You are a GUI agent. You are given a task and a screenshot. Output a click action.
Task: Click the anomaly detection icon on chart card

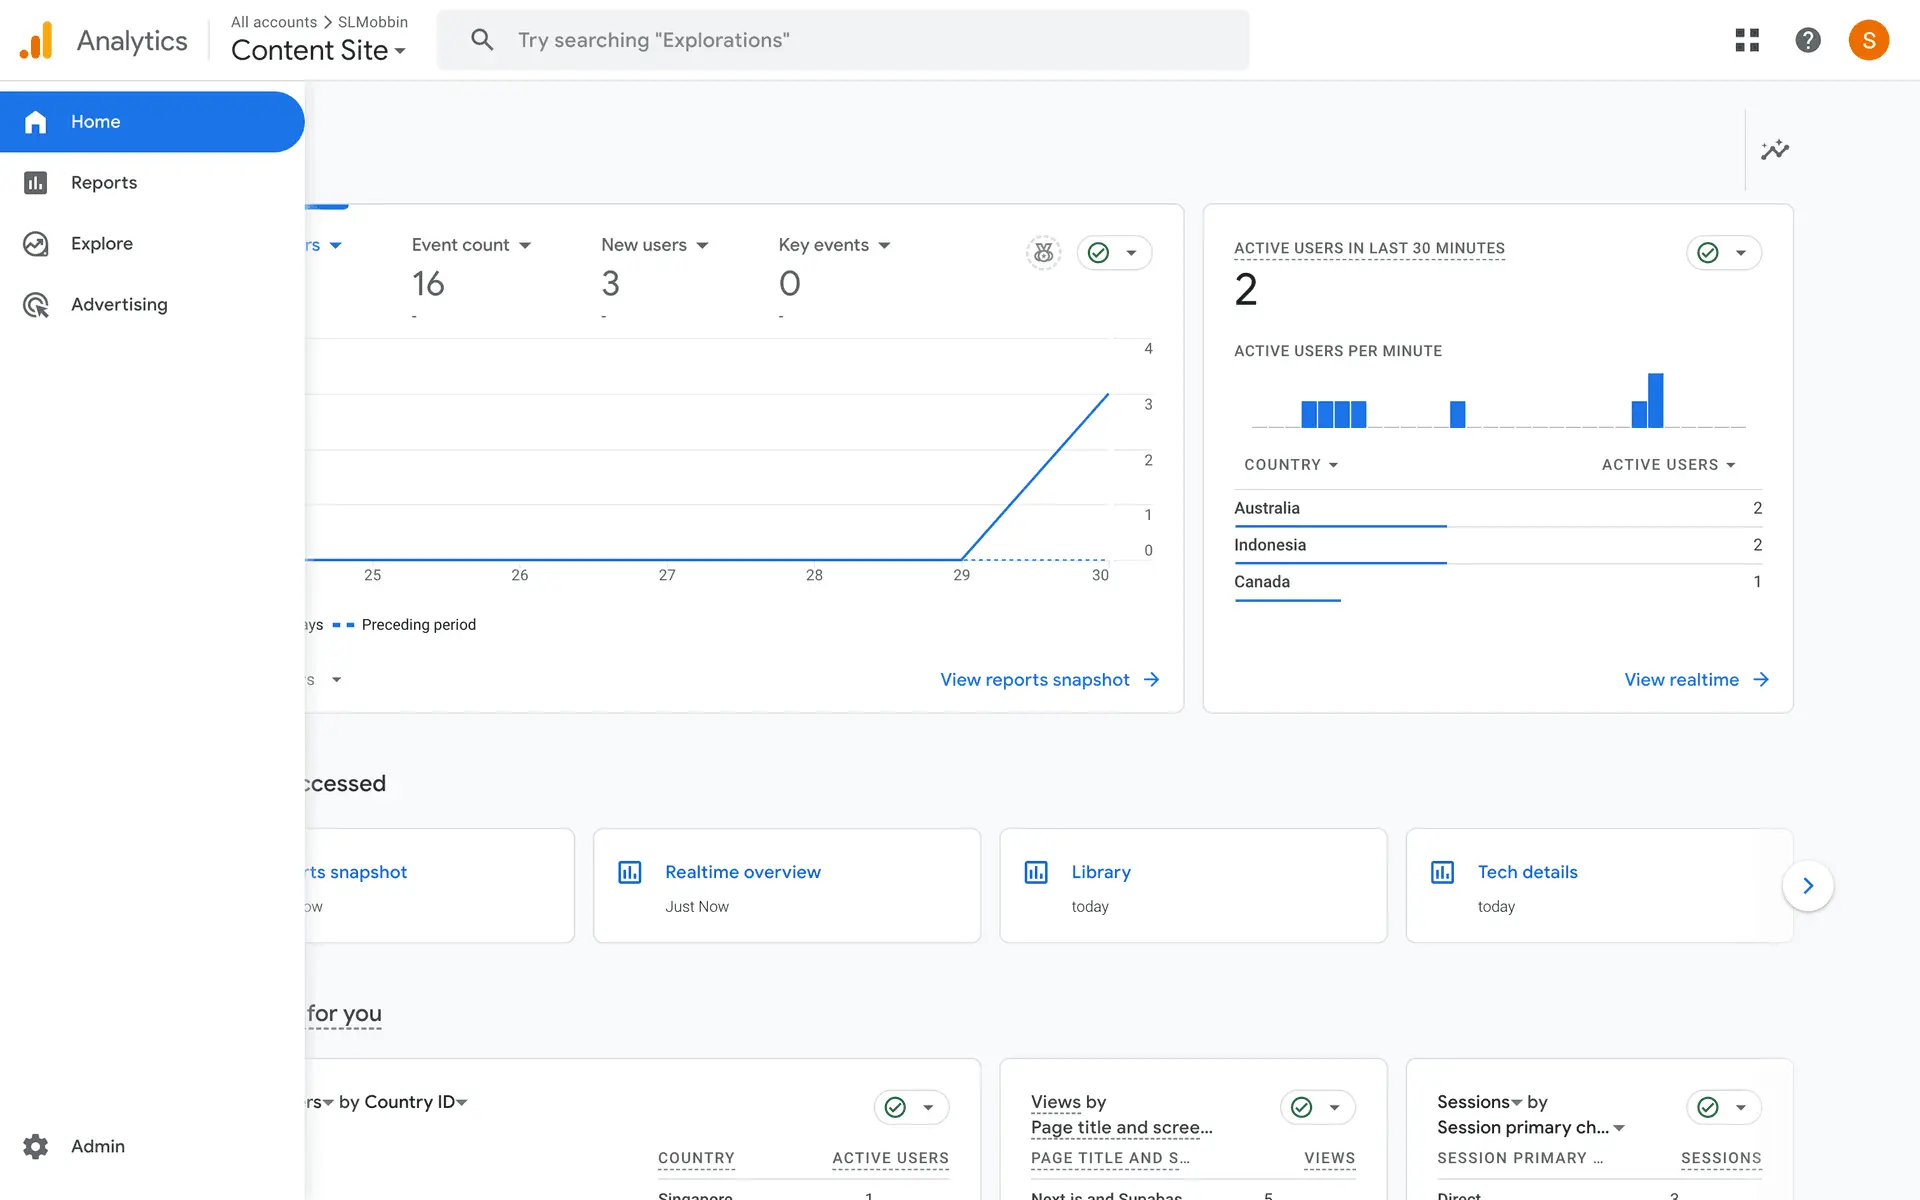pos(1043,253)
